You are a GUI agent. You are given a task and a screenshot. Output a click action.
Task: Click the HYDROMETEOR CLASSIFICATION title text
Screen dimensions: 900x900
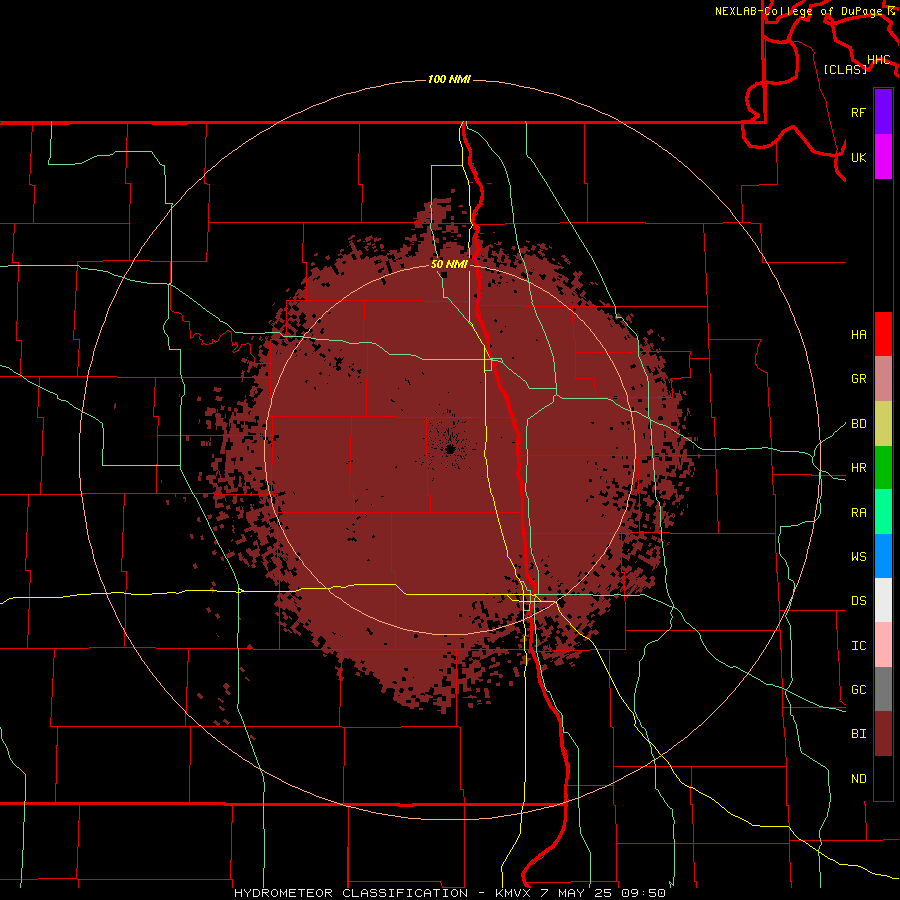point(351,893)
